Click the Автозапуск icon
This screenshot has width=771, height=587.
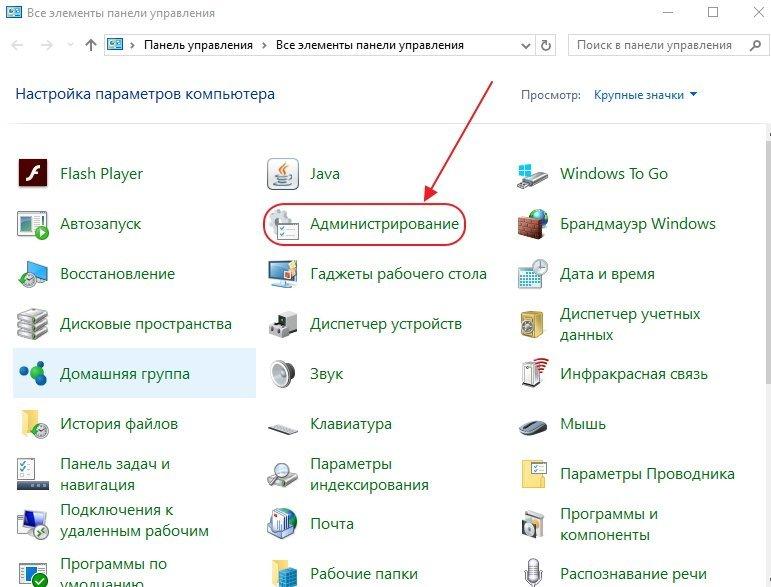pos(33,225)
